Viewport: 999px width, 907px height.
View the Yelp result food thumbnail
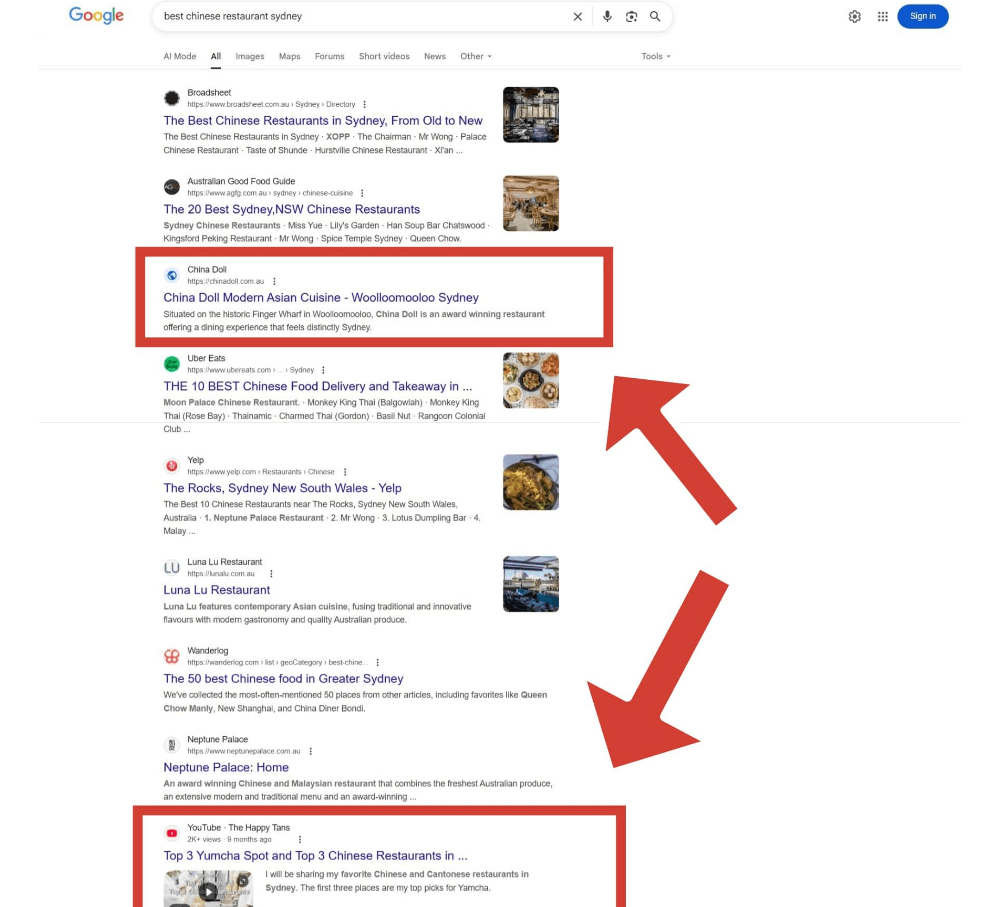[531, 482]
